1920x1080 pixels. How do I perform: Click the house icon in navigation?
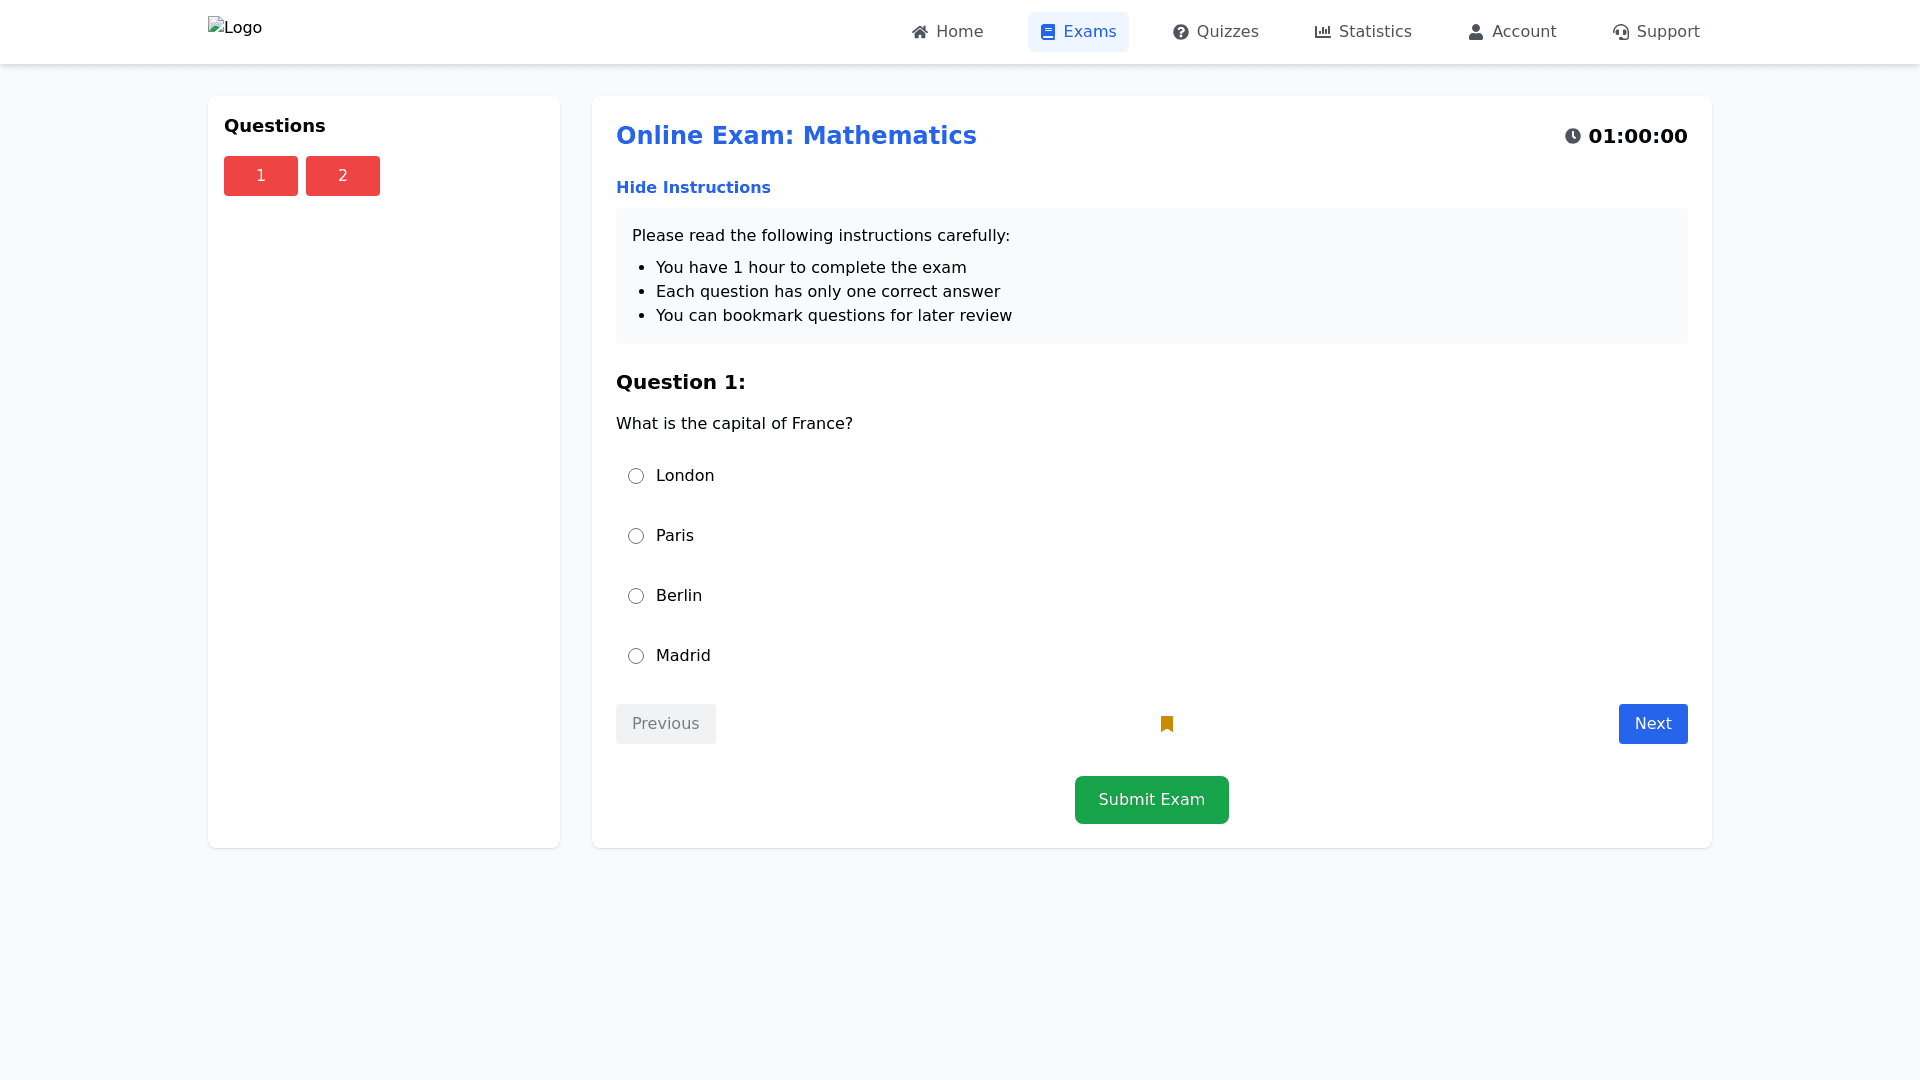[920, 32]
